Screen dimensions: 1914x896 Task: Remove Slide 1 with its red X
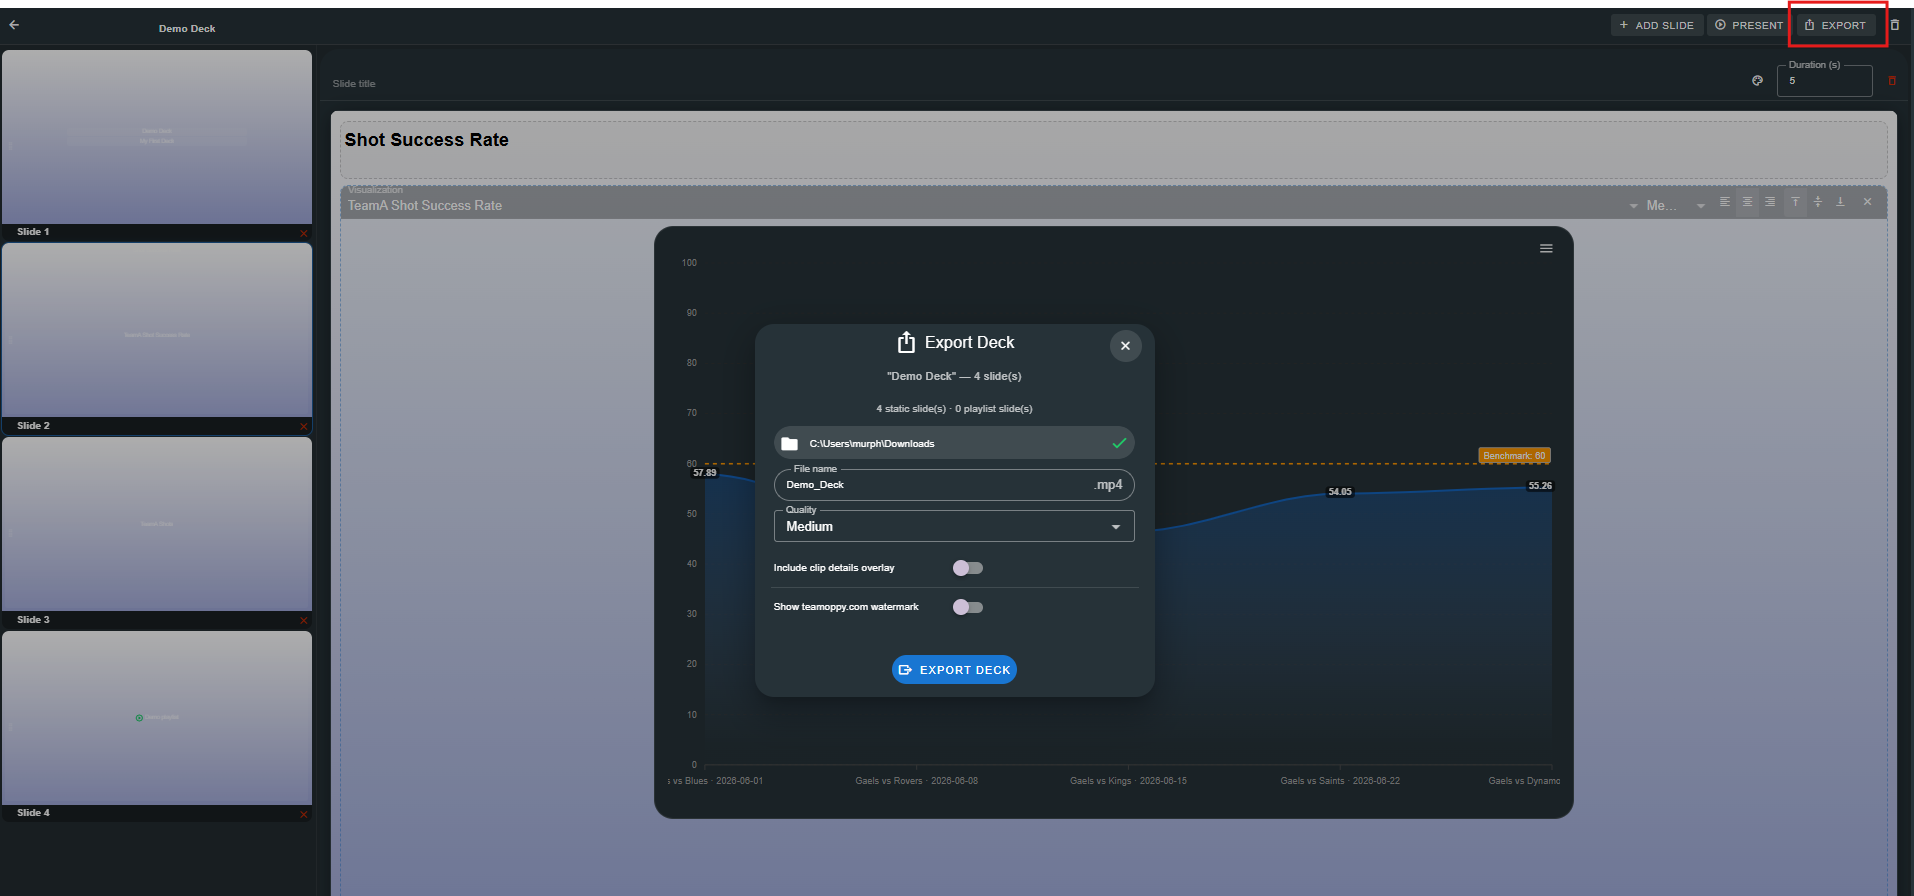point(304,233)
